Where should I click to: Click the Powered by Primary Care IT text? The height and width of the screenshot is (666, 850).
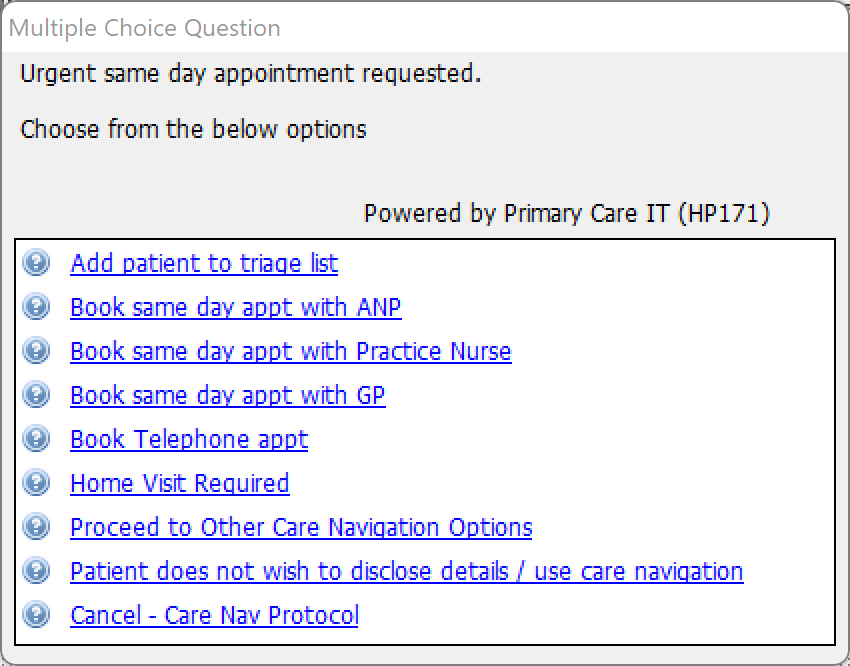click(x=566, y=213)
